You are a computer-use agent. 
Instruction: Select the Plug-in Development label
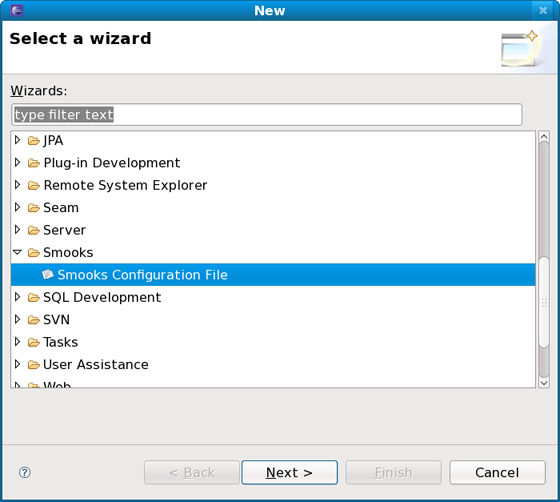tap(111, 163)
